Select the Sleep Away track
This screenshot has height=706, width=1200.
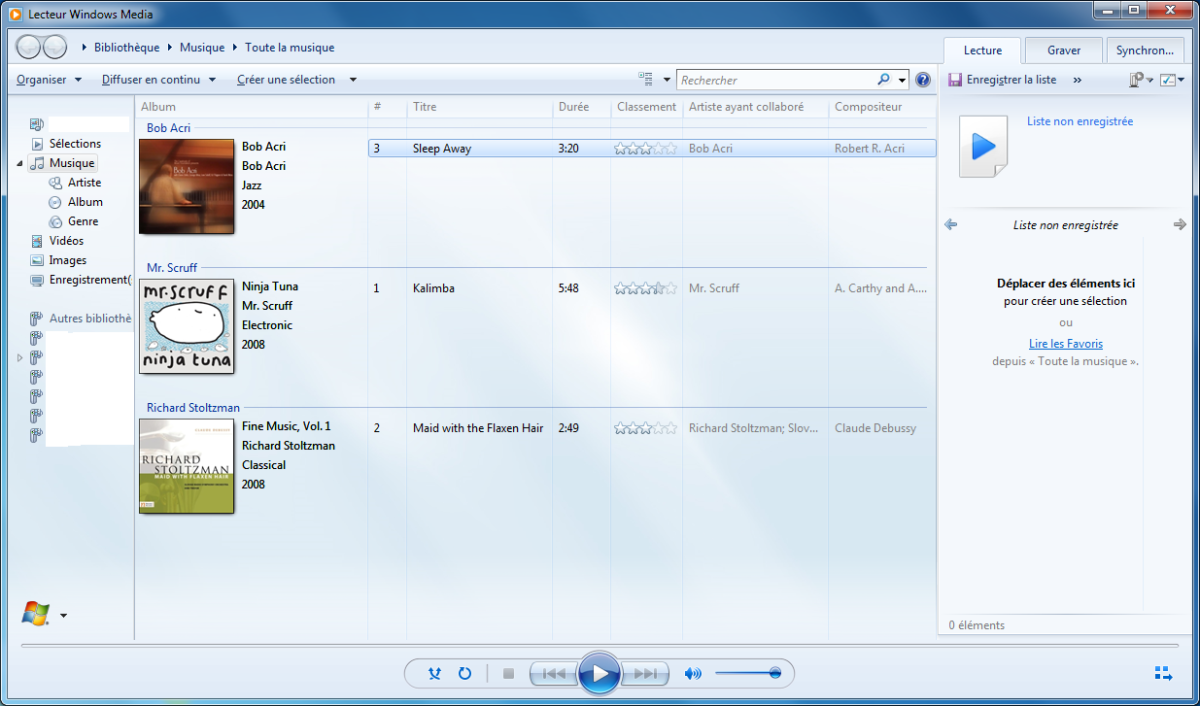coord(652,148)
